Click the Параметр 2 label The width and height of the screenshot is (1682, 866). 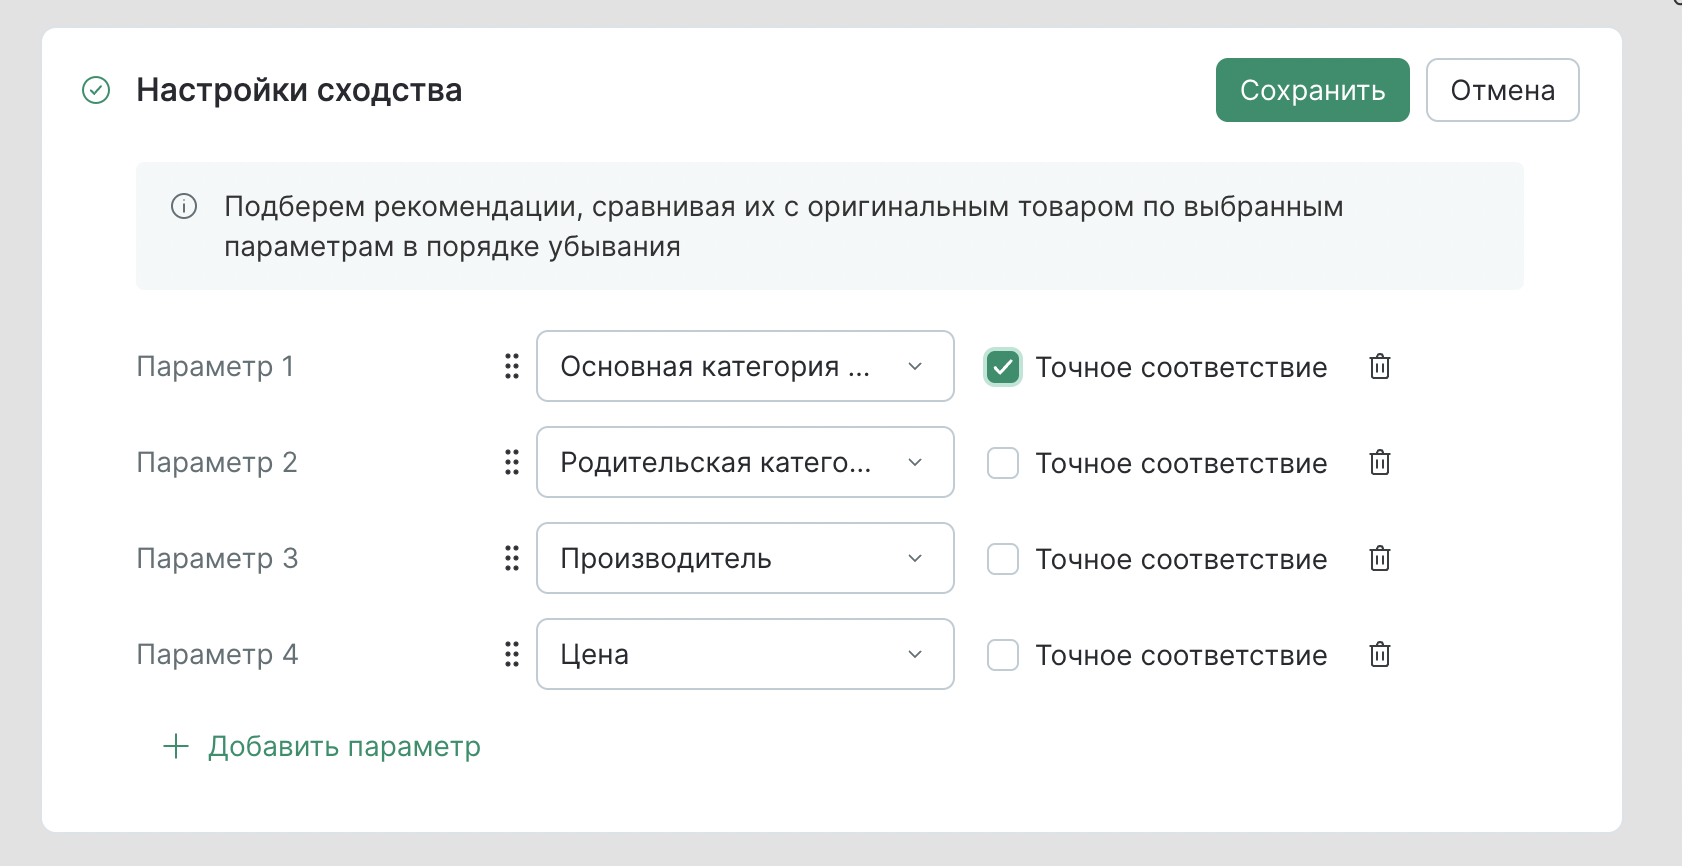pyautogui.click(x=217, y=462)
